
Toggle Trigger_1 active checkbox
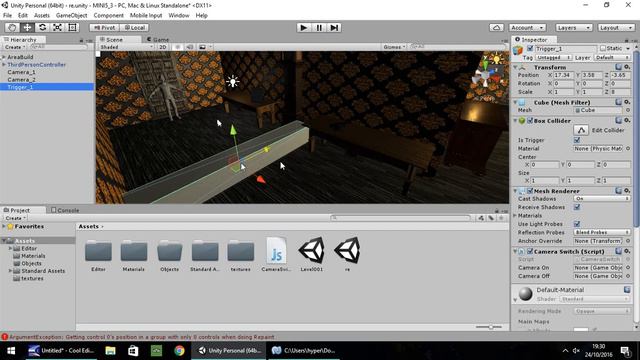(530, 49)
